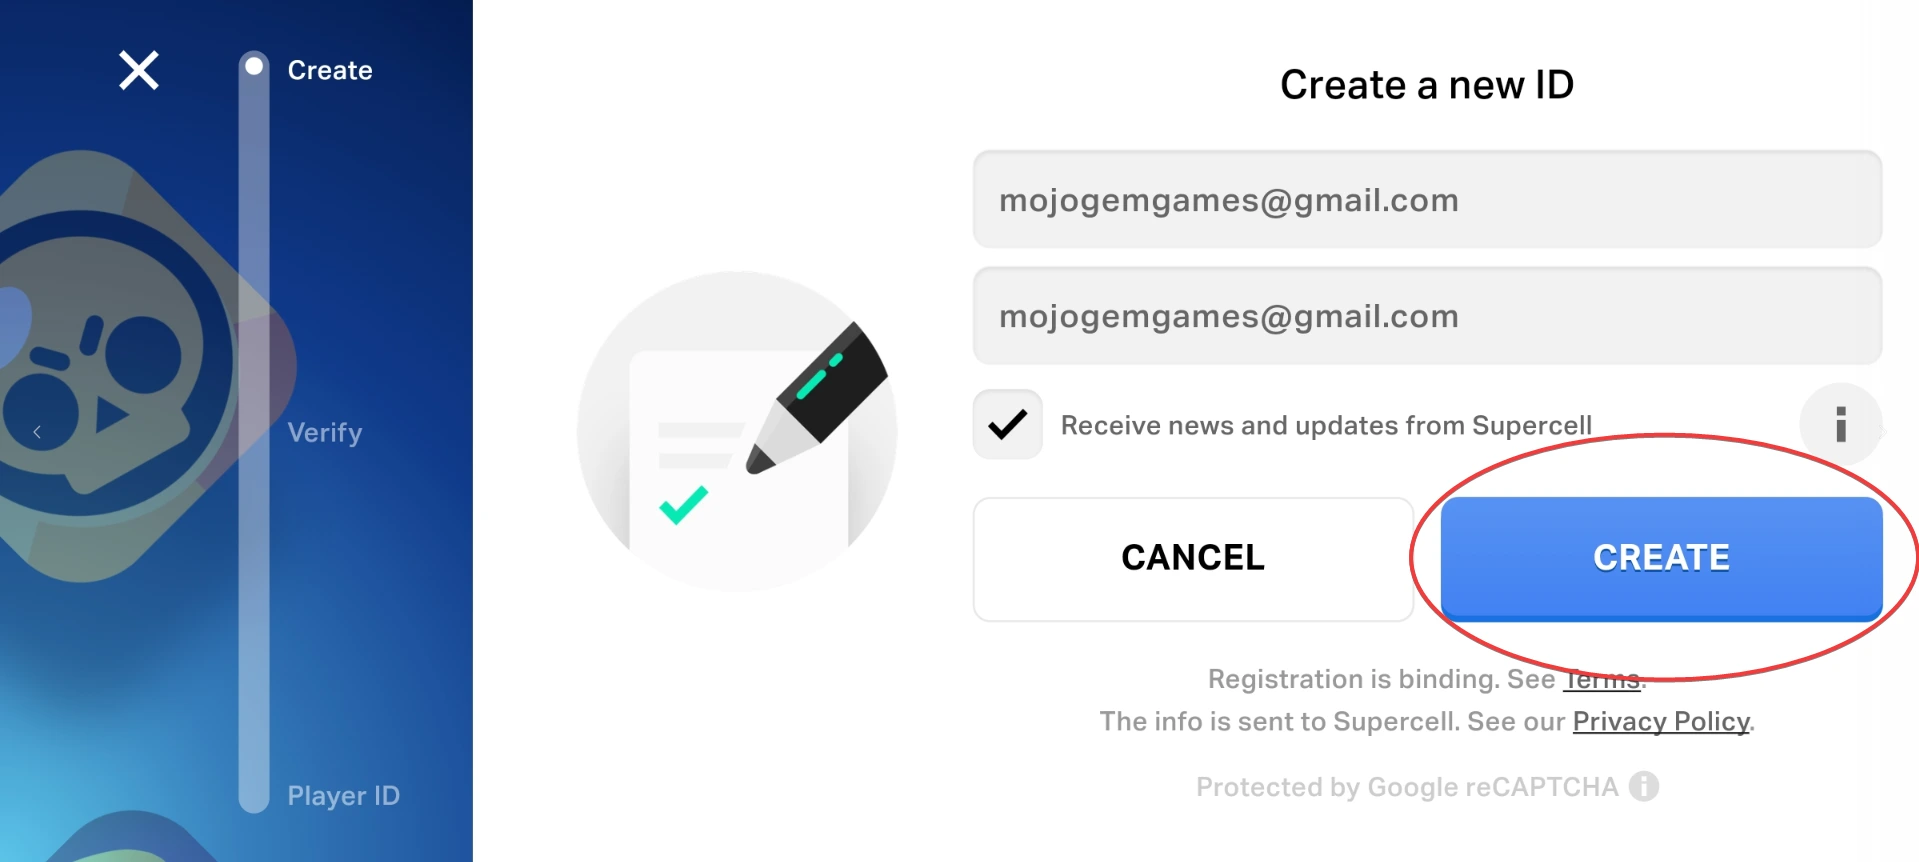Untick the Supercell news and updates checkbox
1919x862 pixels.
pos(1008,425)
